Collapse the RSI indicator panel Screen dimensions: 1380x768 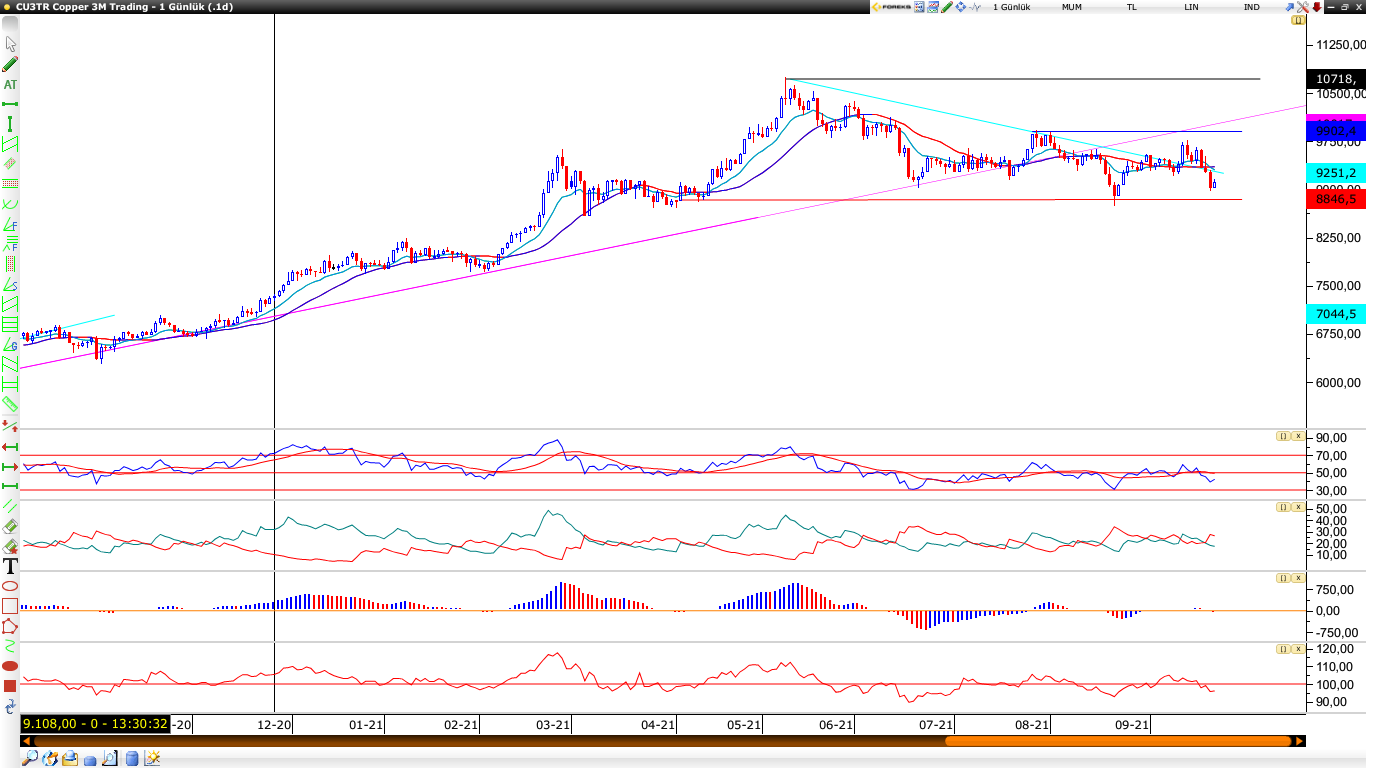click(1282, 436)
